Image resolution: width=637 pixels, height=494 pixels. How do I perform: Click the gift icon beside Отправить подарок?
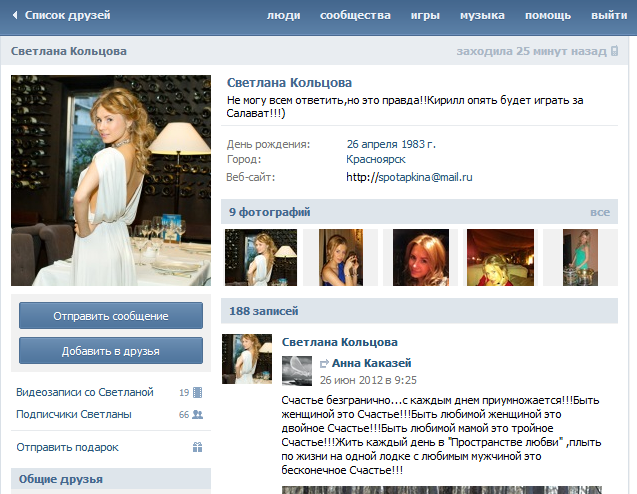click(197, 447)
